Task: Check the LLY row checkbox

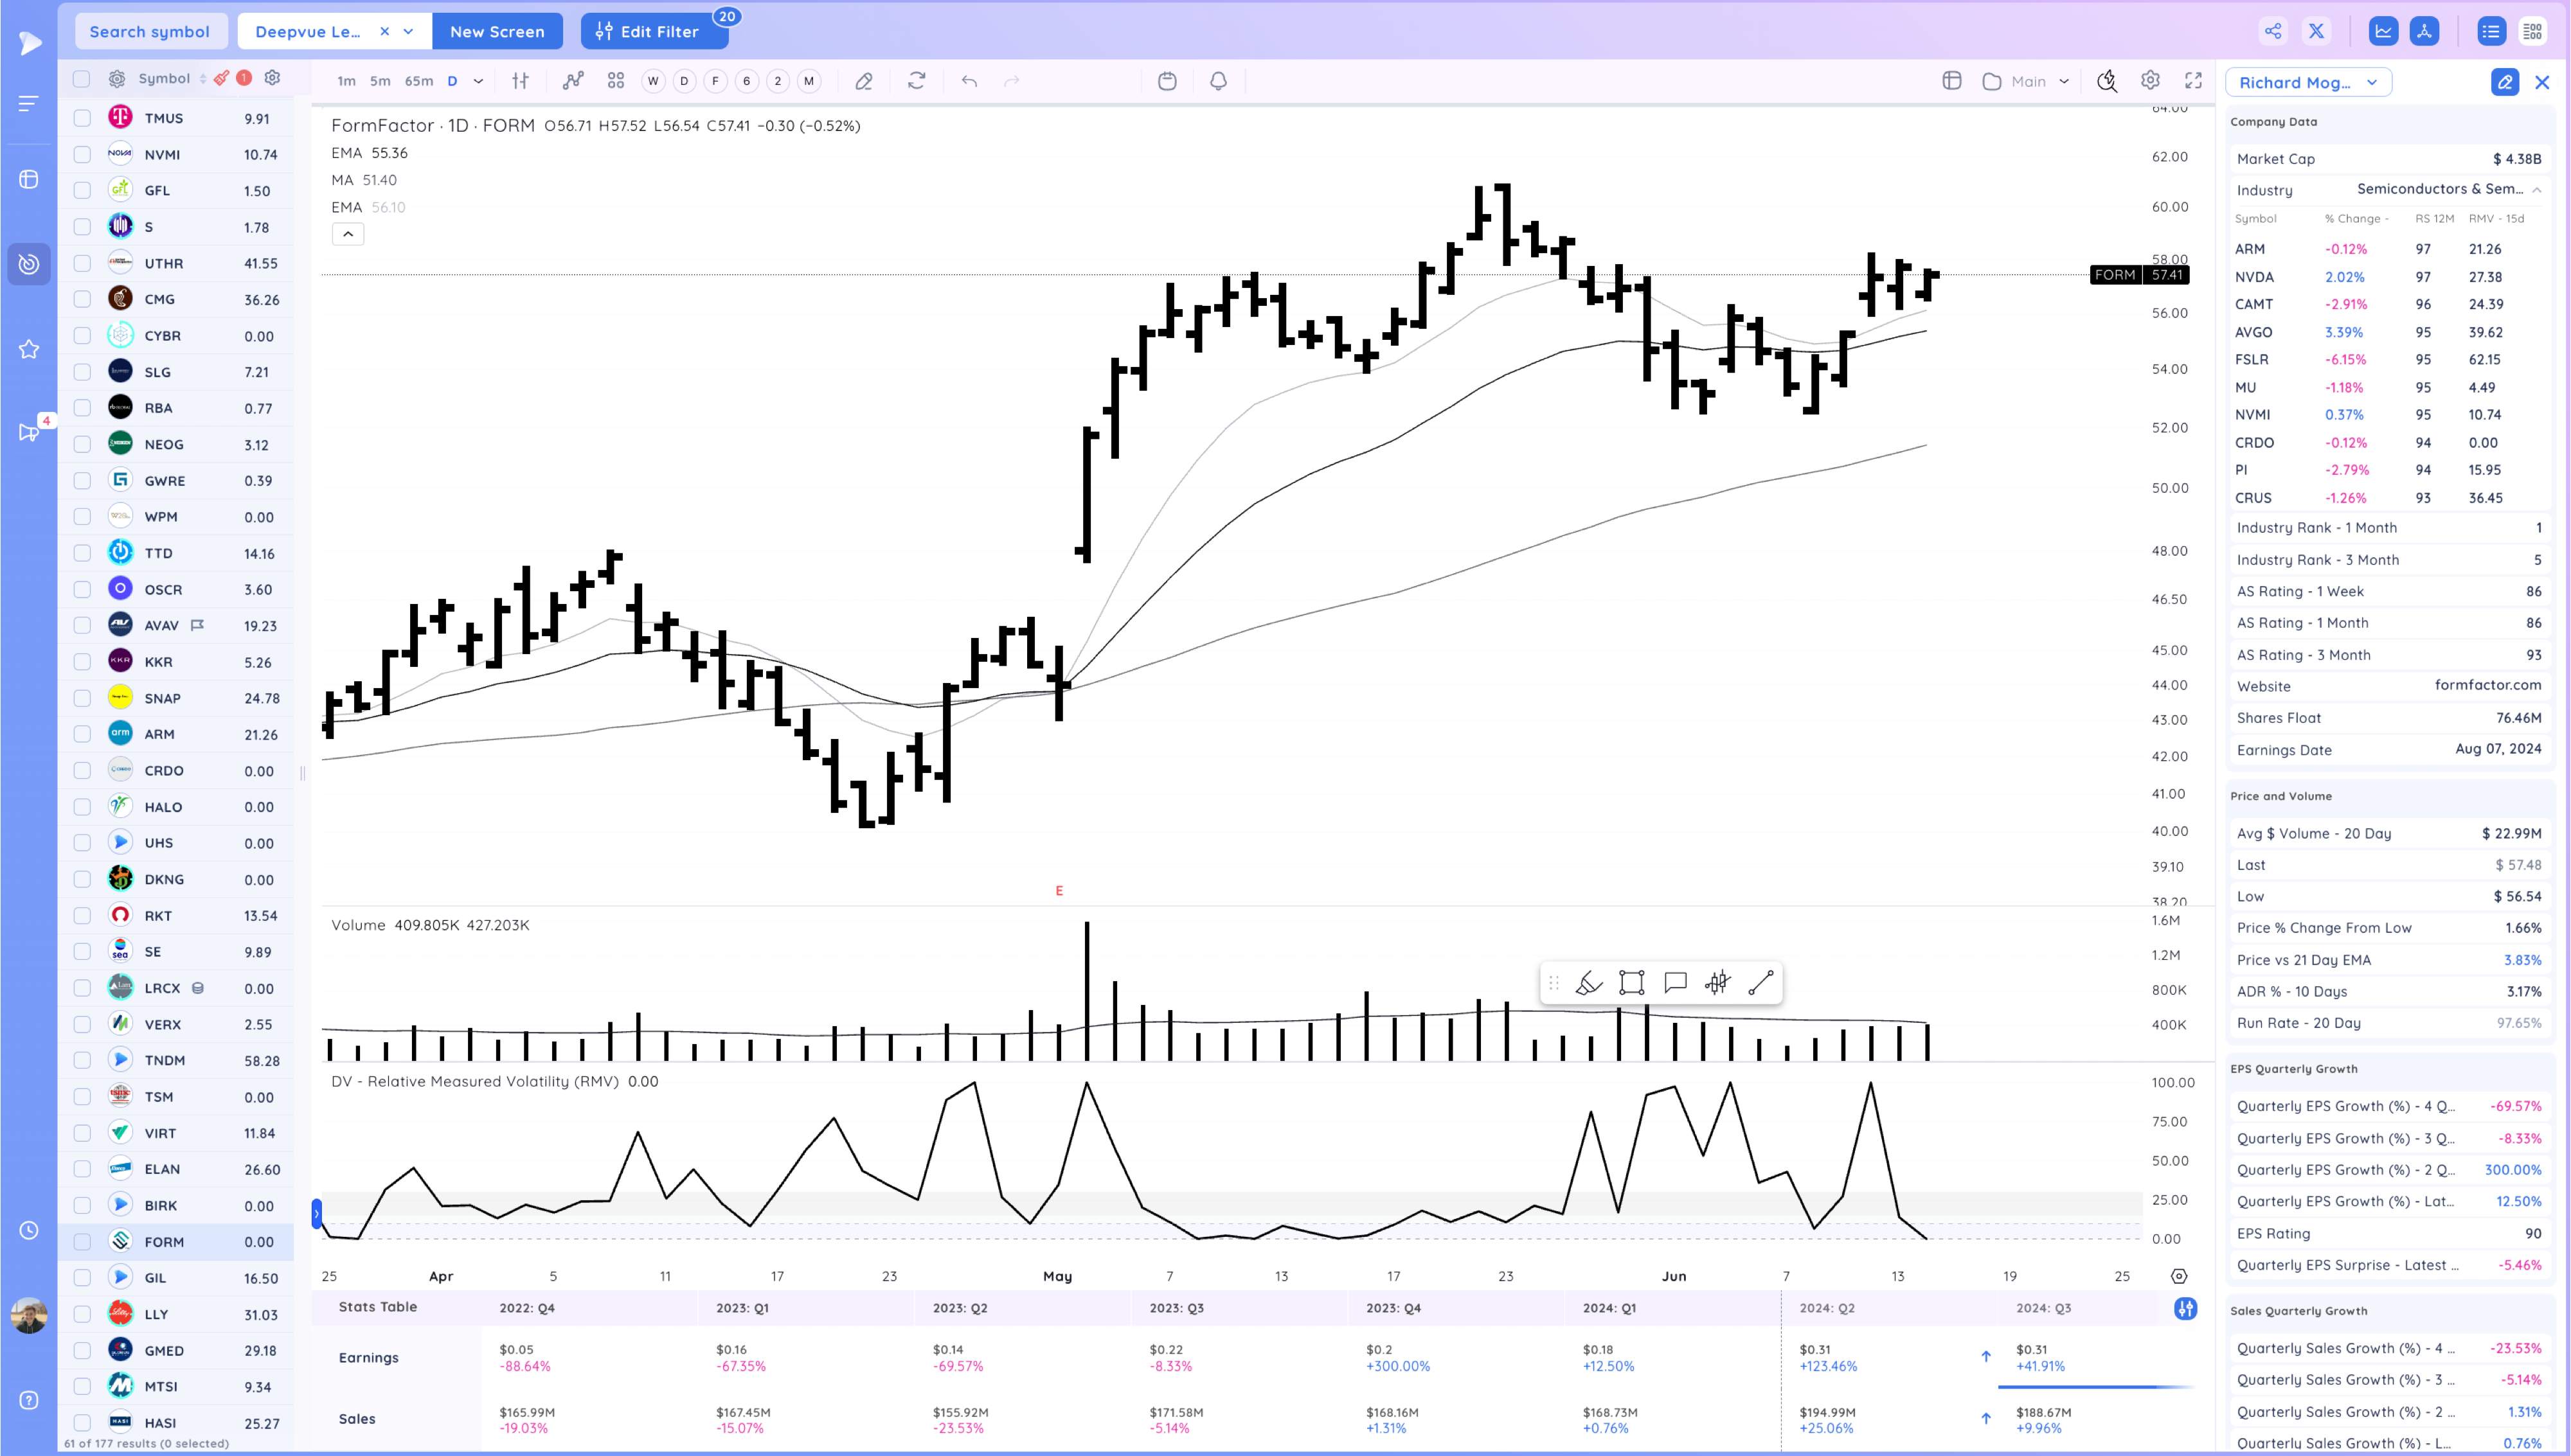Action: (82, 1314)
